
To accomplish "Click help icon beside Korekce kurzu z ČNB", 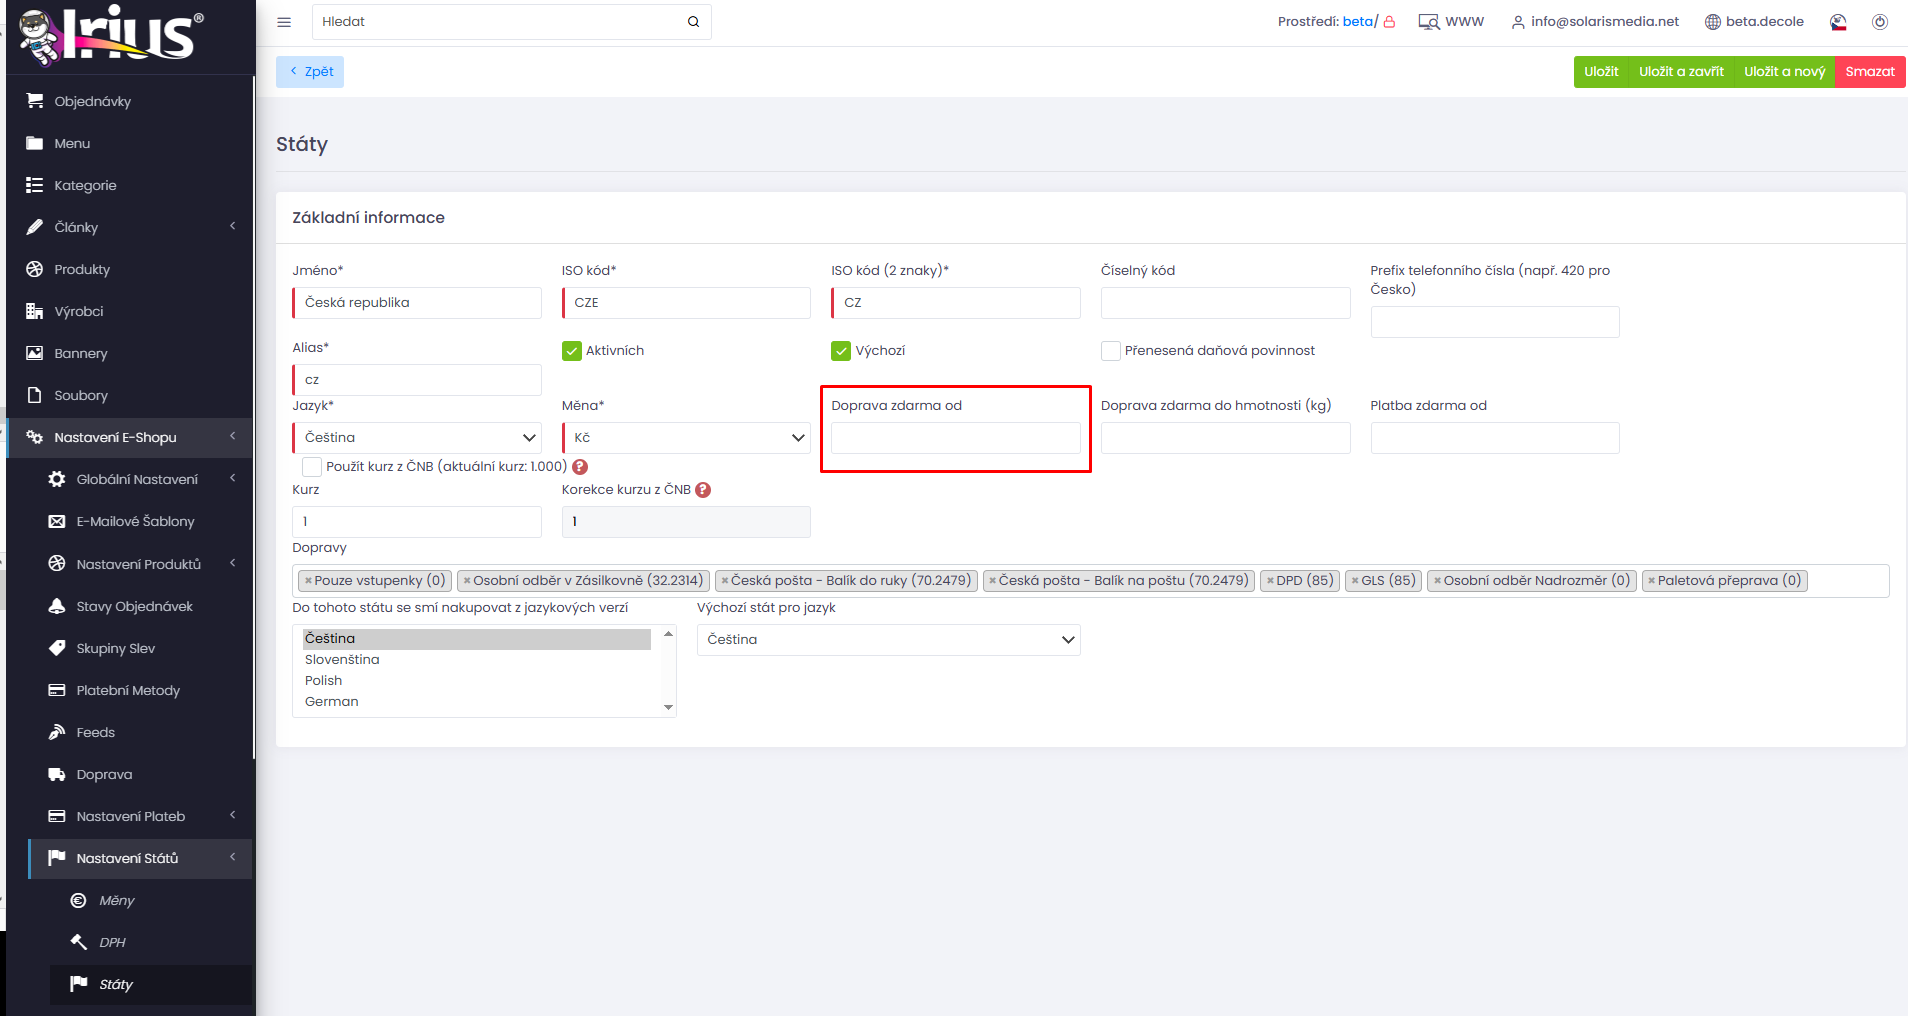I will 703,490.
